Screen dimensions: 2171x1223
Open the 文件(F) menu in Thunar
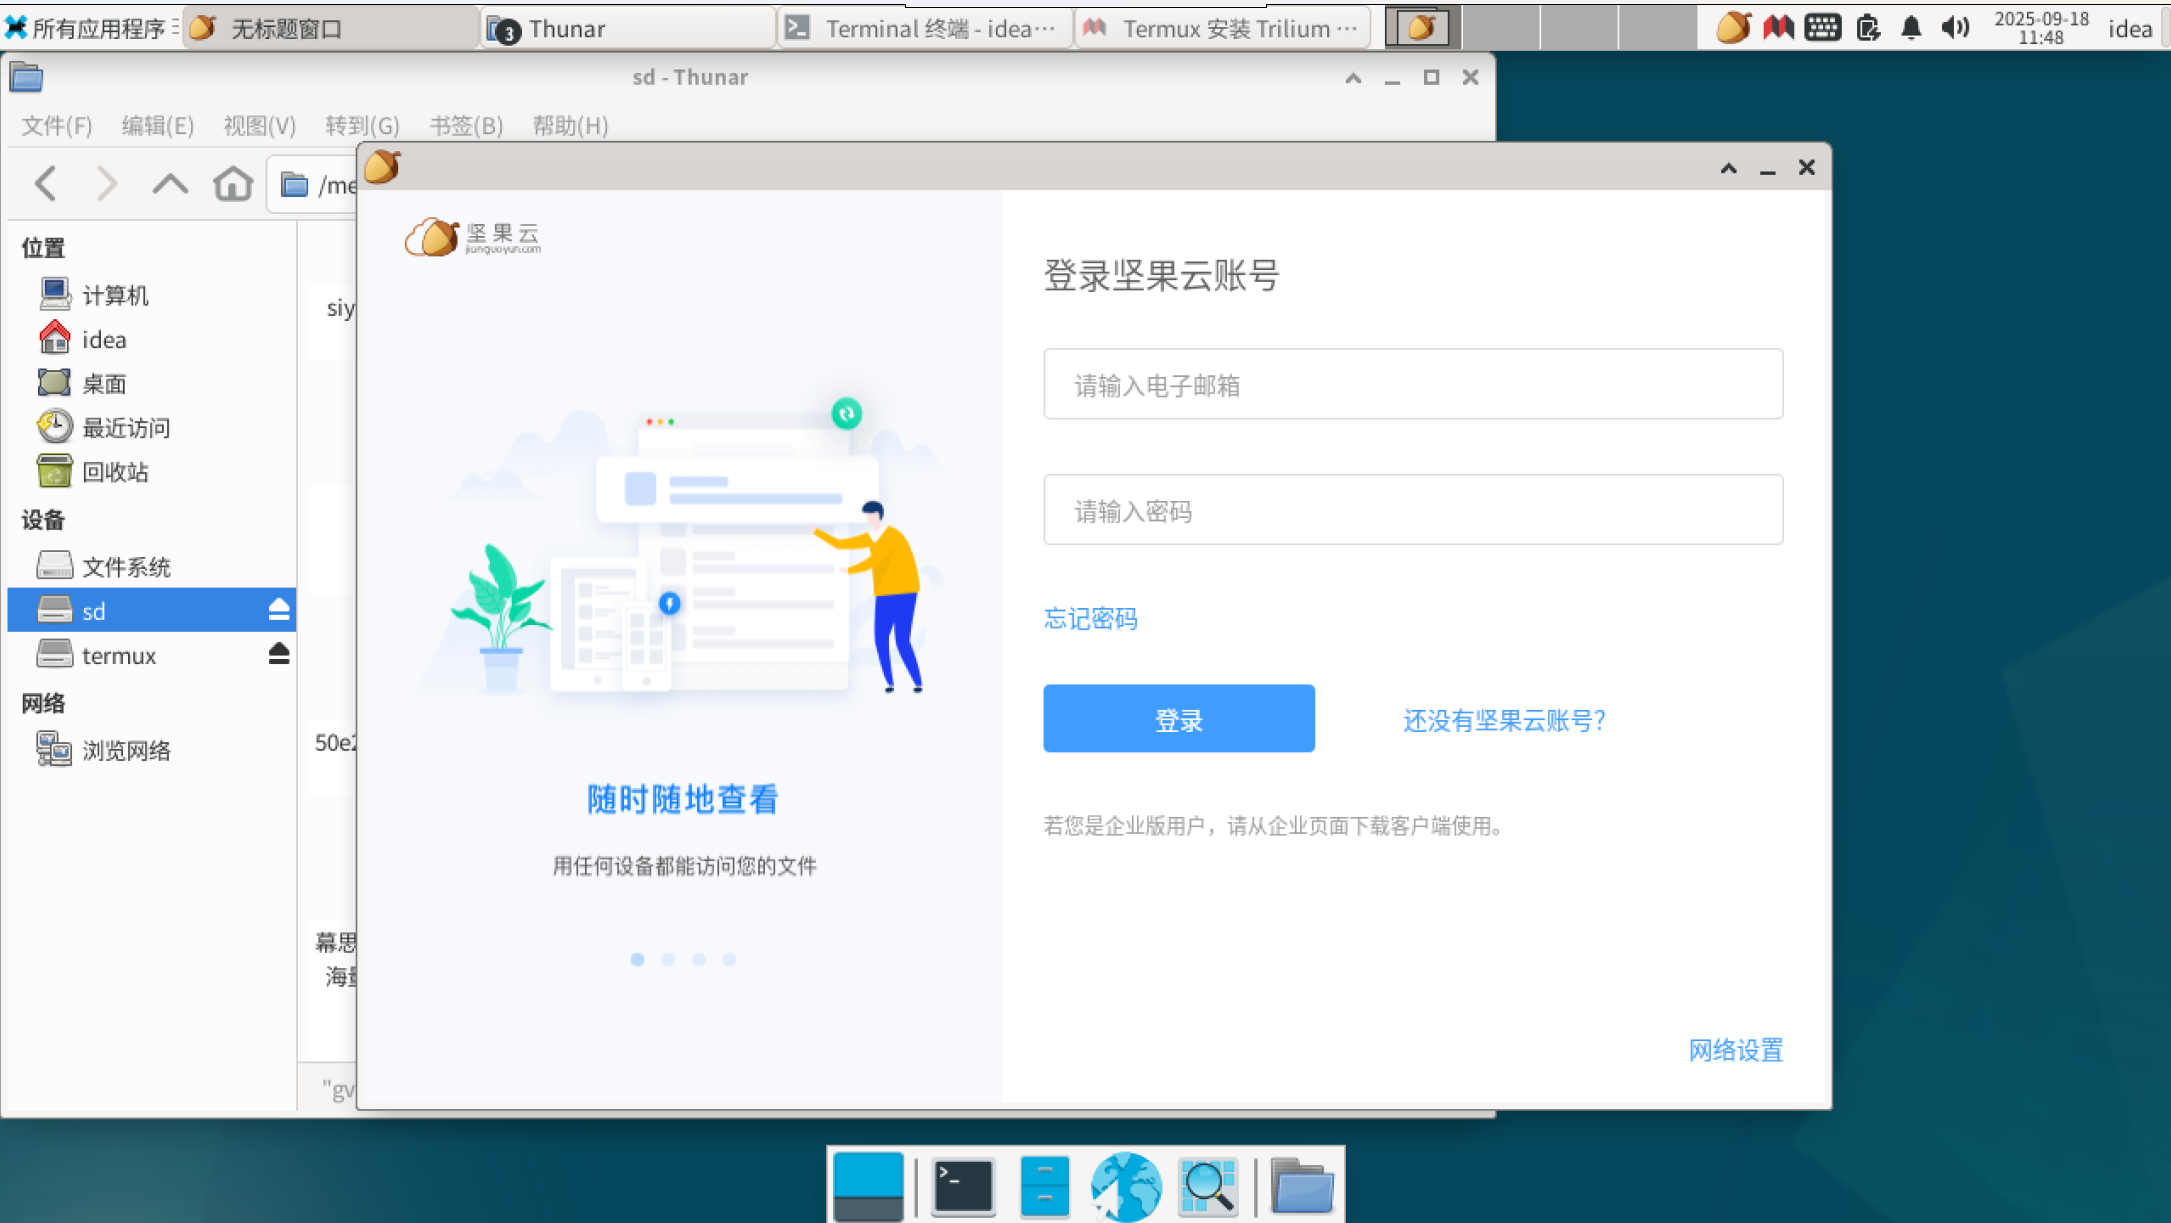pos(55,125)
